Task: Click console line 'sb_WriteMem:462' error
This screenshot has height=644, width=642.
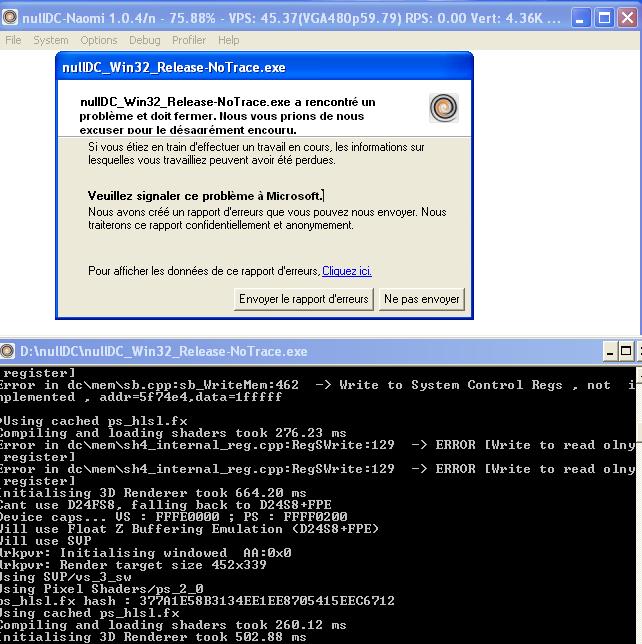Action: [318, 385]
